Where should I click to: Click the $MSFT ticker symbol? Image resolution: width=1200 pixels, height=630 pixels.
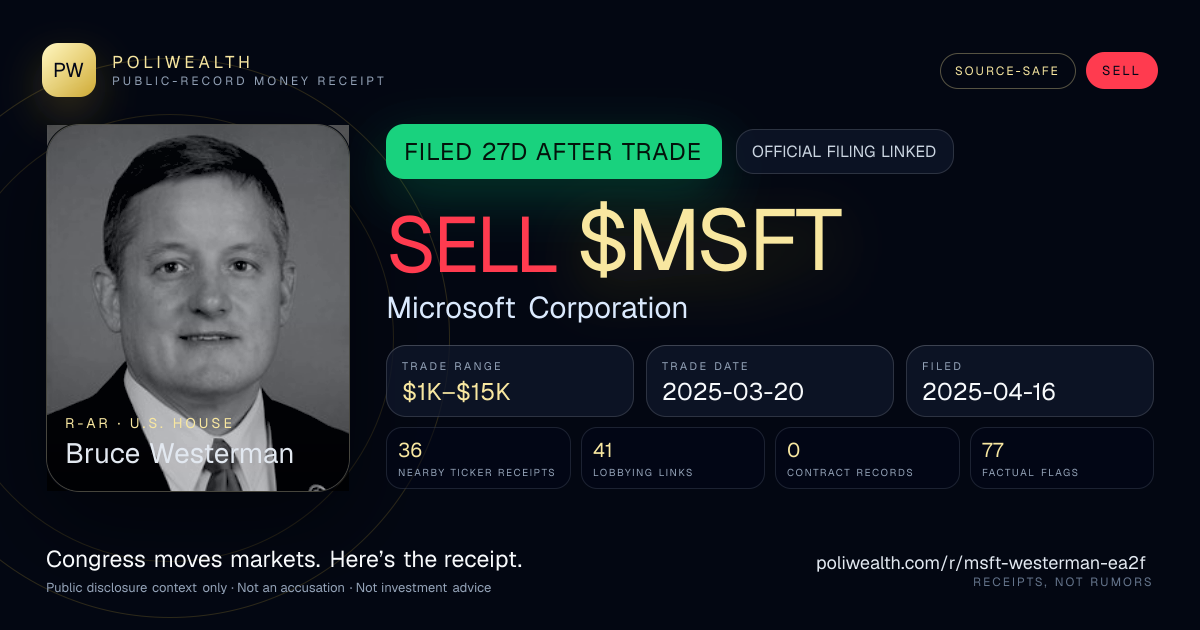point(711,241)
